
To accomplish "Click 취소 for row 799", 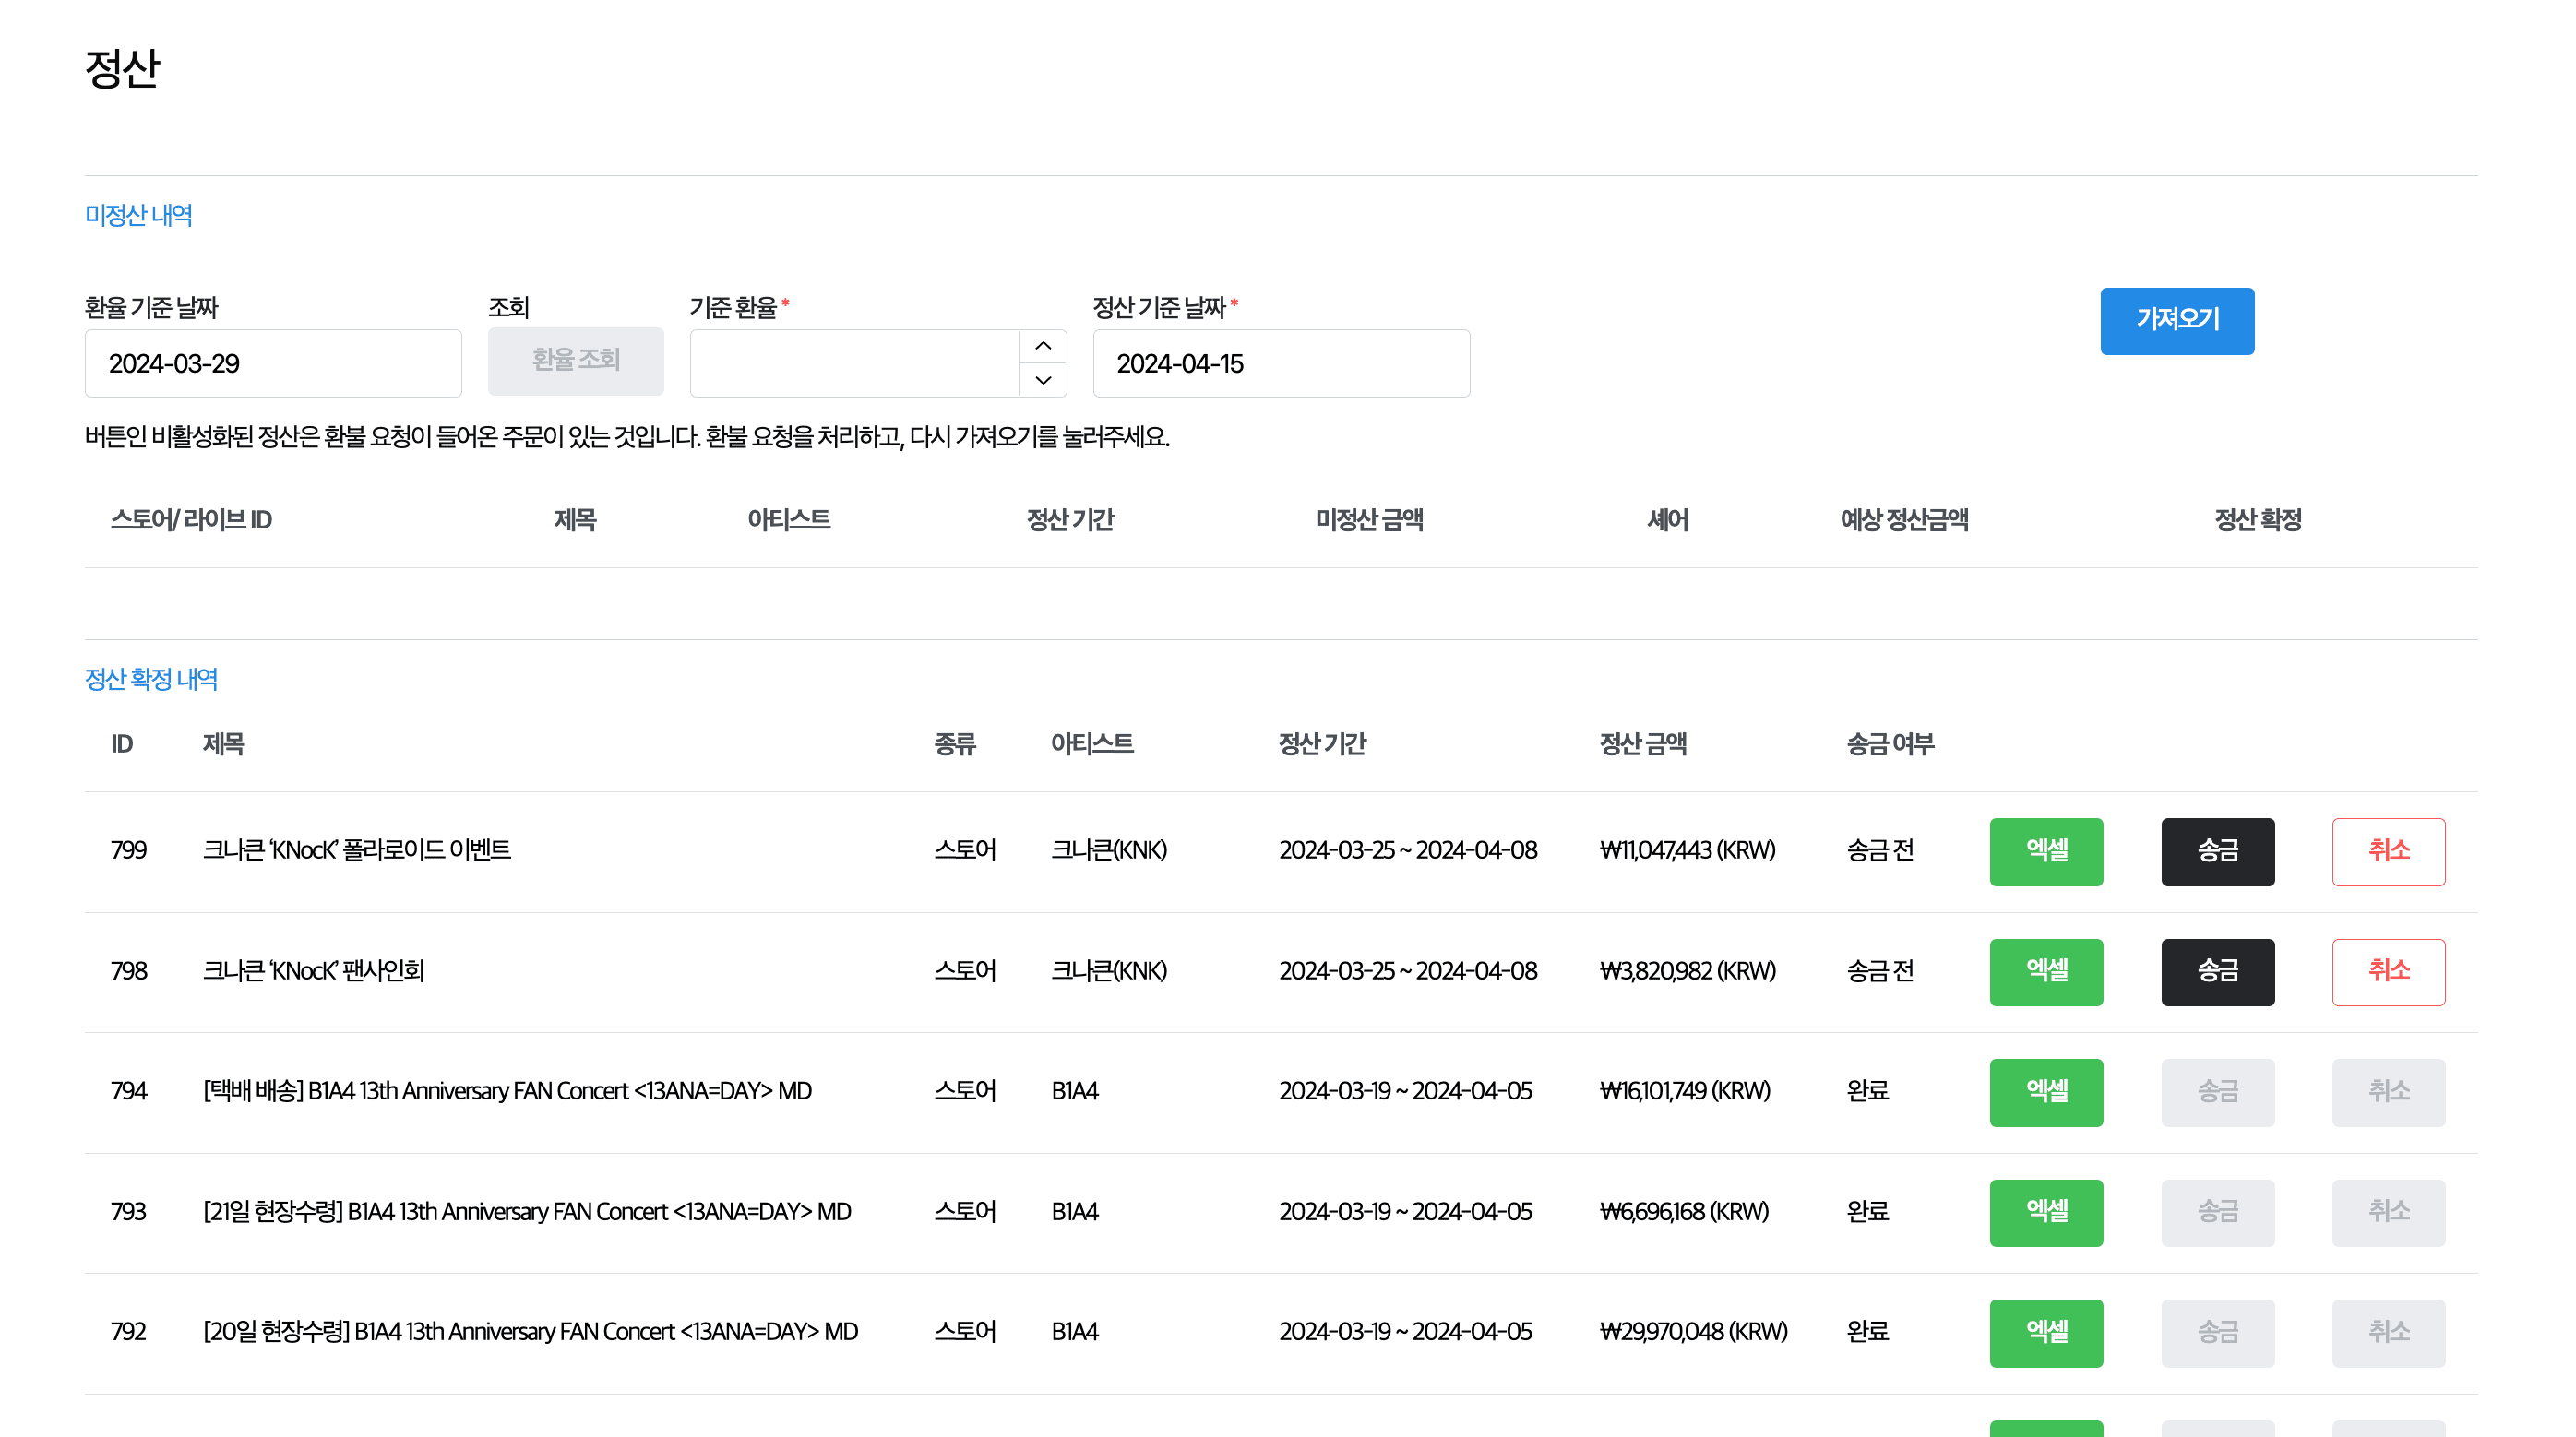I will [2388, 852].
